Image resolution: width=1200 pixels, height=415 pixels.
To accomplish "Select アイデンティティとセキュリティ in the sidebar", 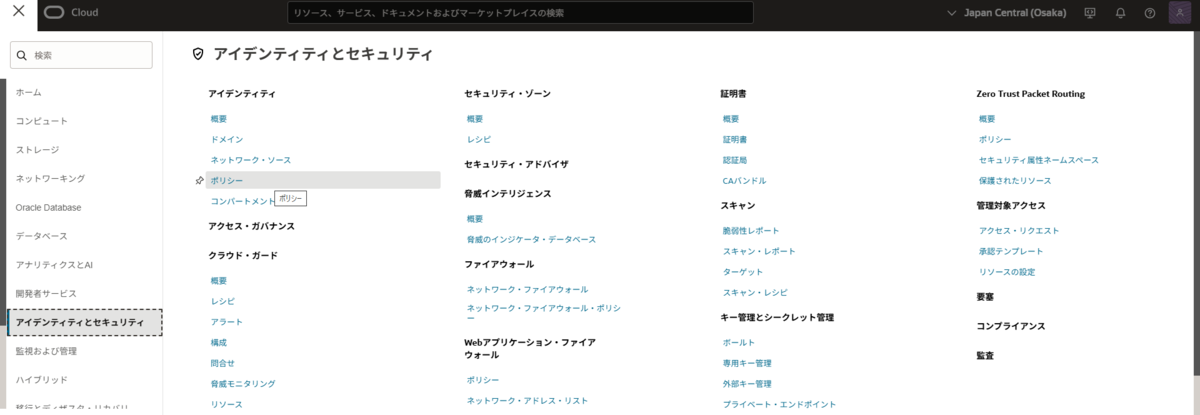I will tap(85, 322).
